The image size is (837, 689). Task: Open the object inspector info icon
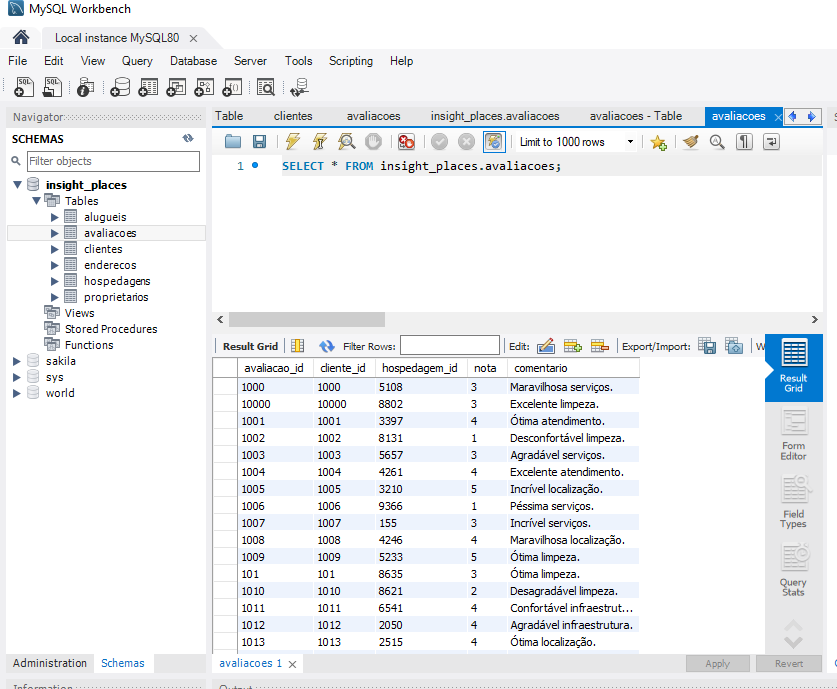point(85,87)
